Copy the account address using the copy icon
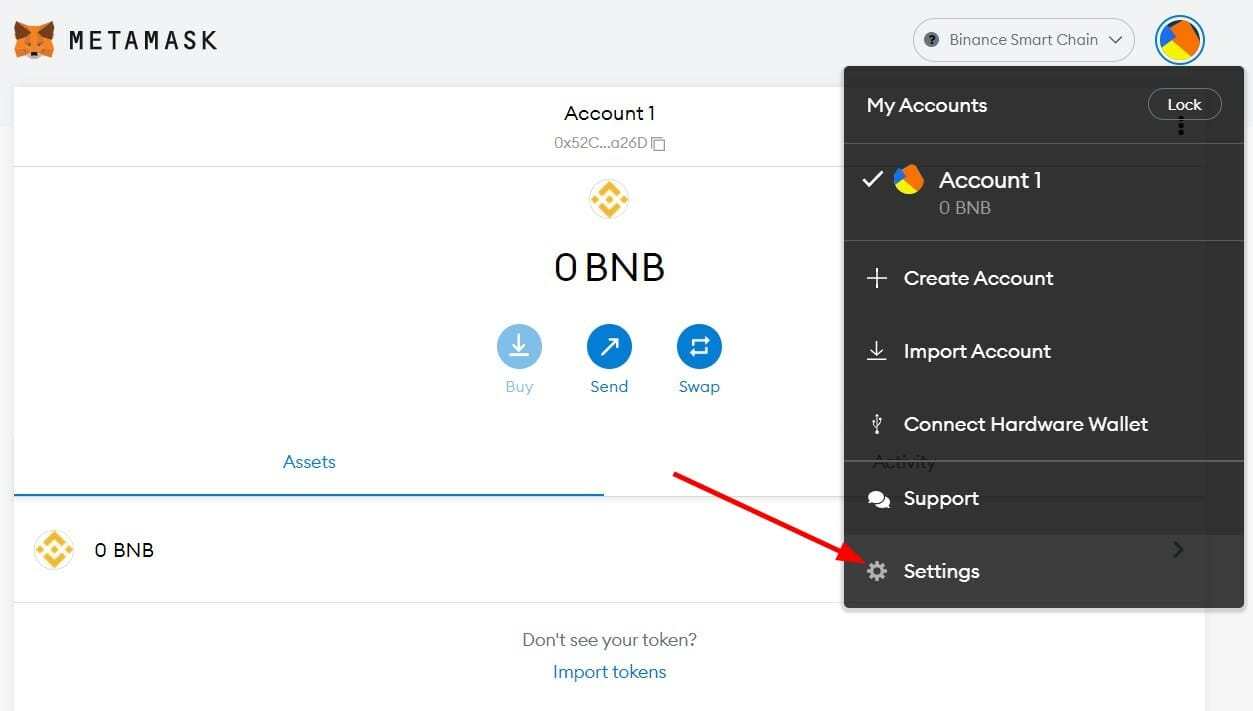Viewport: 1253px width, 711px height. (x=657, y=143)
